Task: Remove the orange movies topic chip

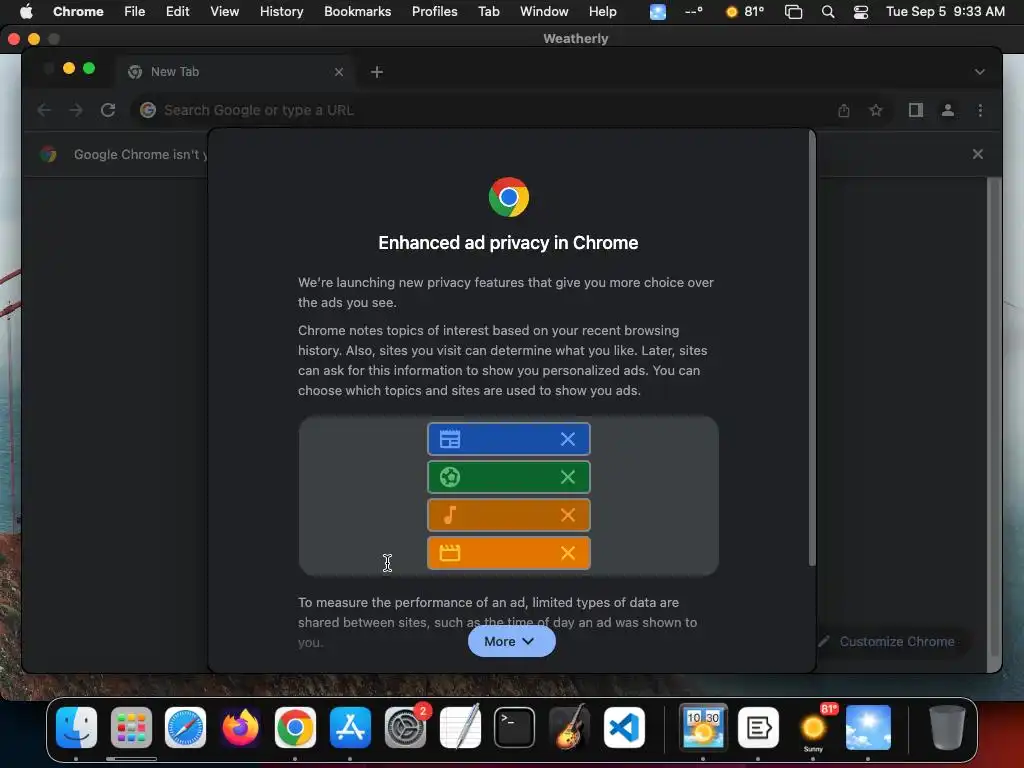Action: coord(568,553)
